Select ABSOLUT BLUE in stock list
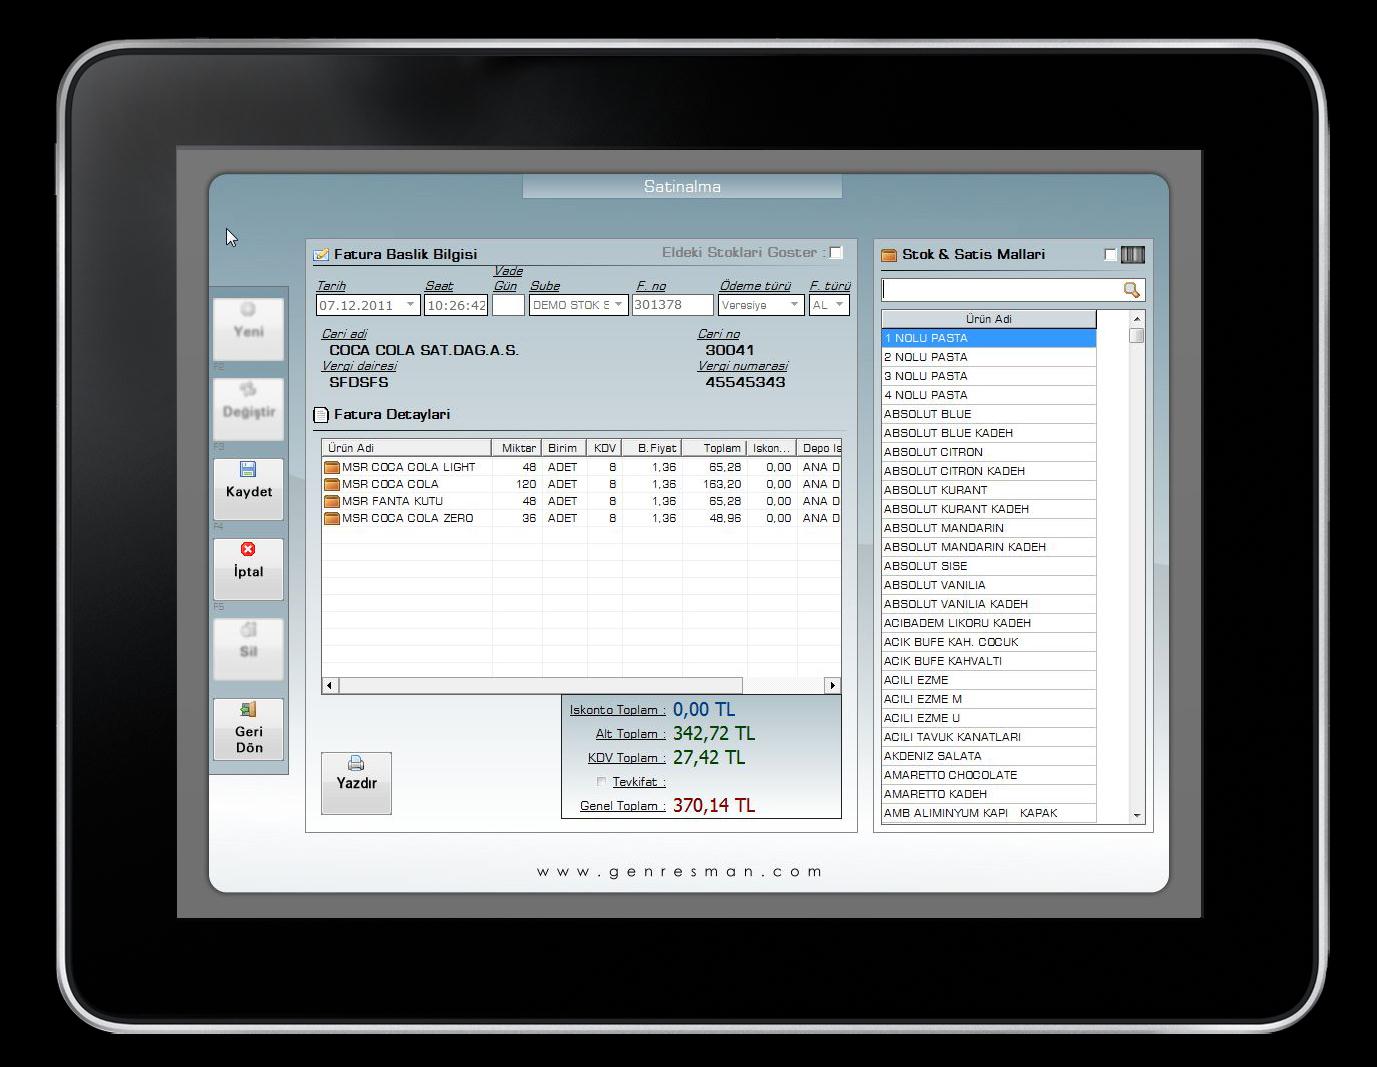Viewport: 1377px width, 1067px height. 989,414
